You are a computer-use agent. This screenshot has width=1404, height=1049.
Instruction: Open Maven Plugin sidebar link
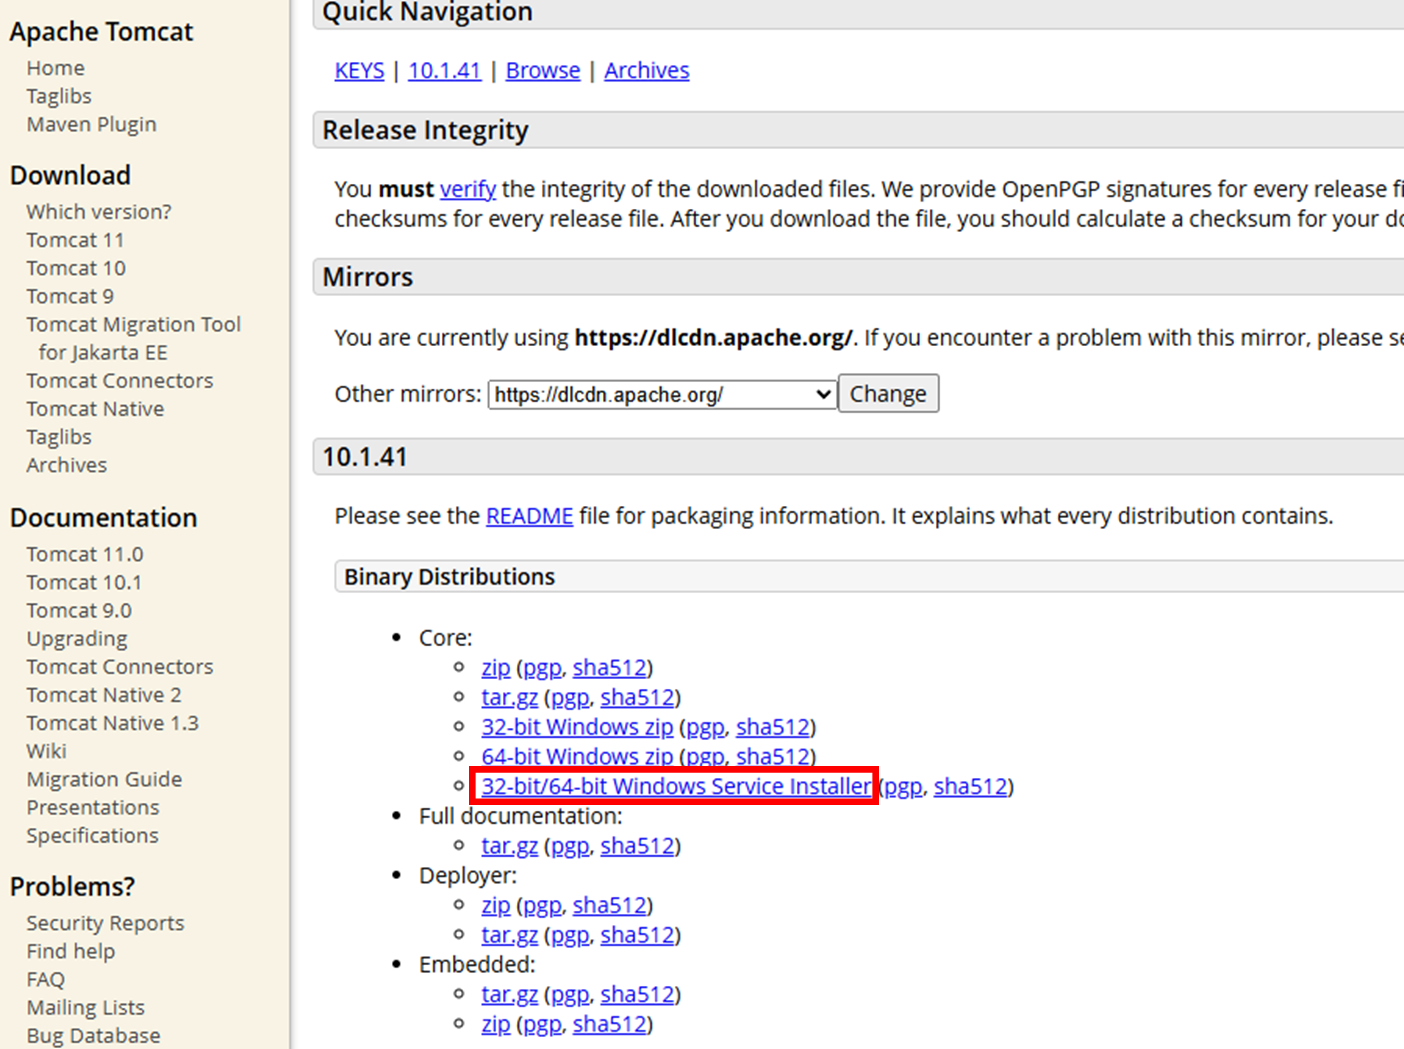[92, 124]
